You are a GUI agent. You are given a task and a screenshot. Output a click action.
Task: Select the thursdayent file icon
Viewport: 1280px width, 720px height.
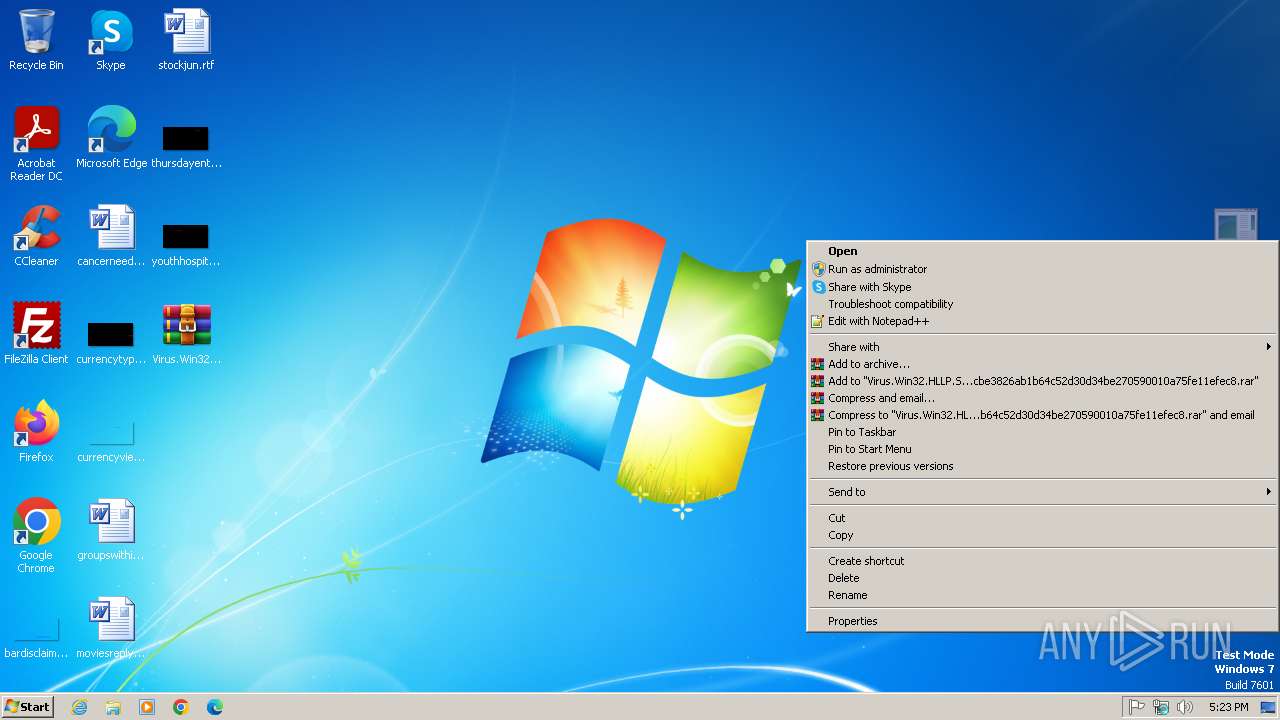click(186, 145)
